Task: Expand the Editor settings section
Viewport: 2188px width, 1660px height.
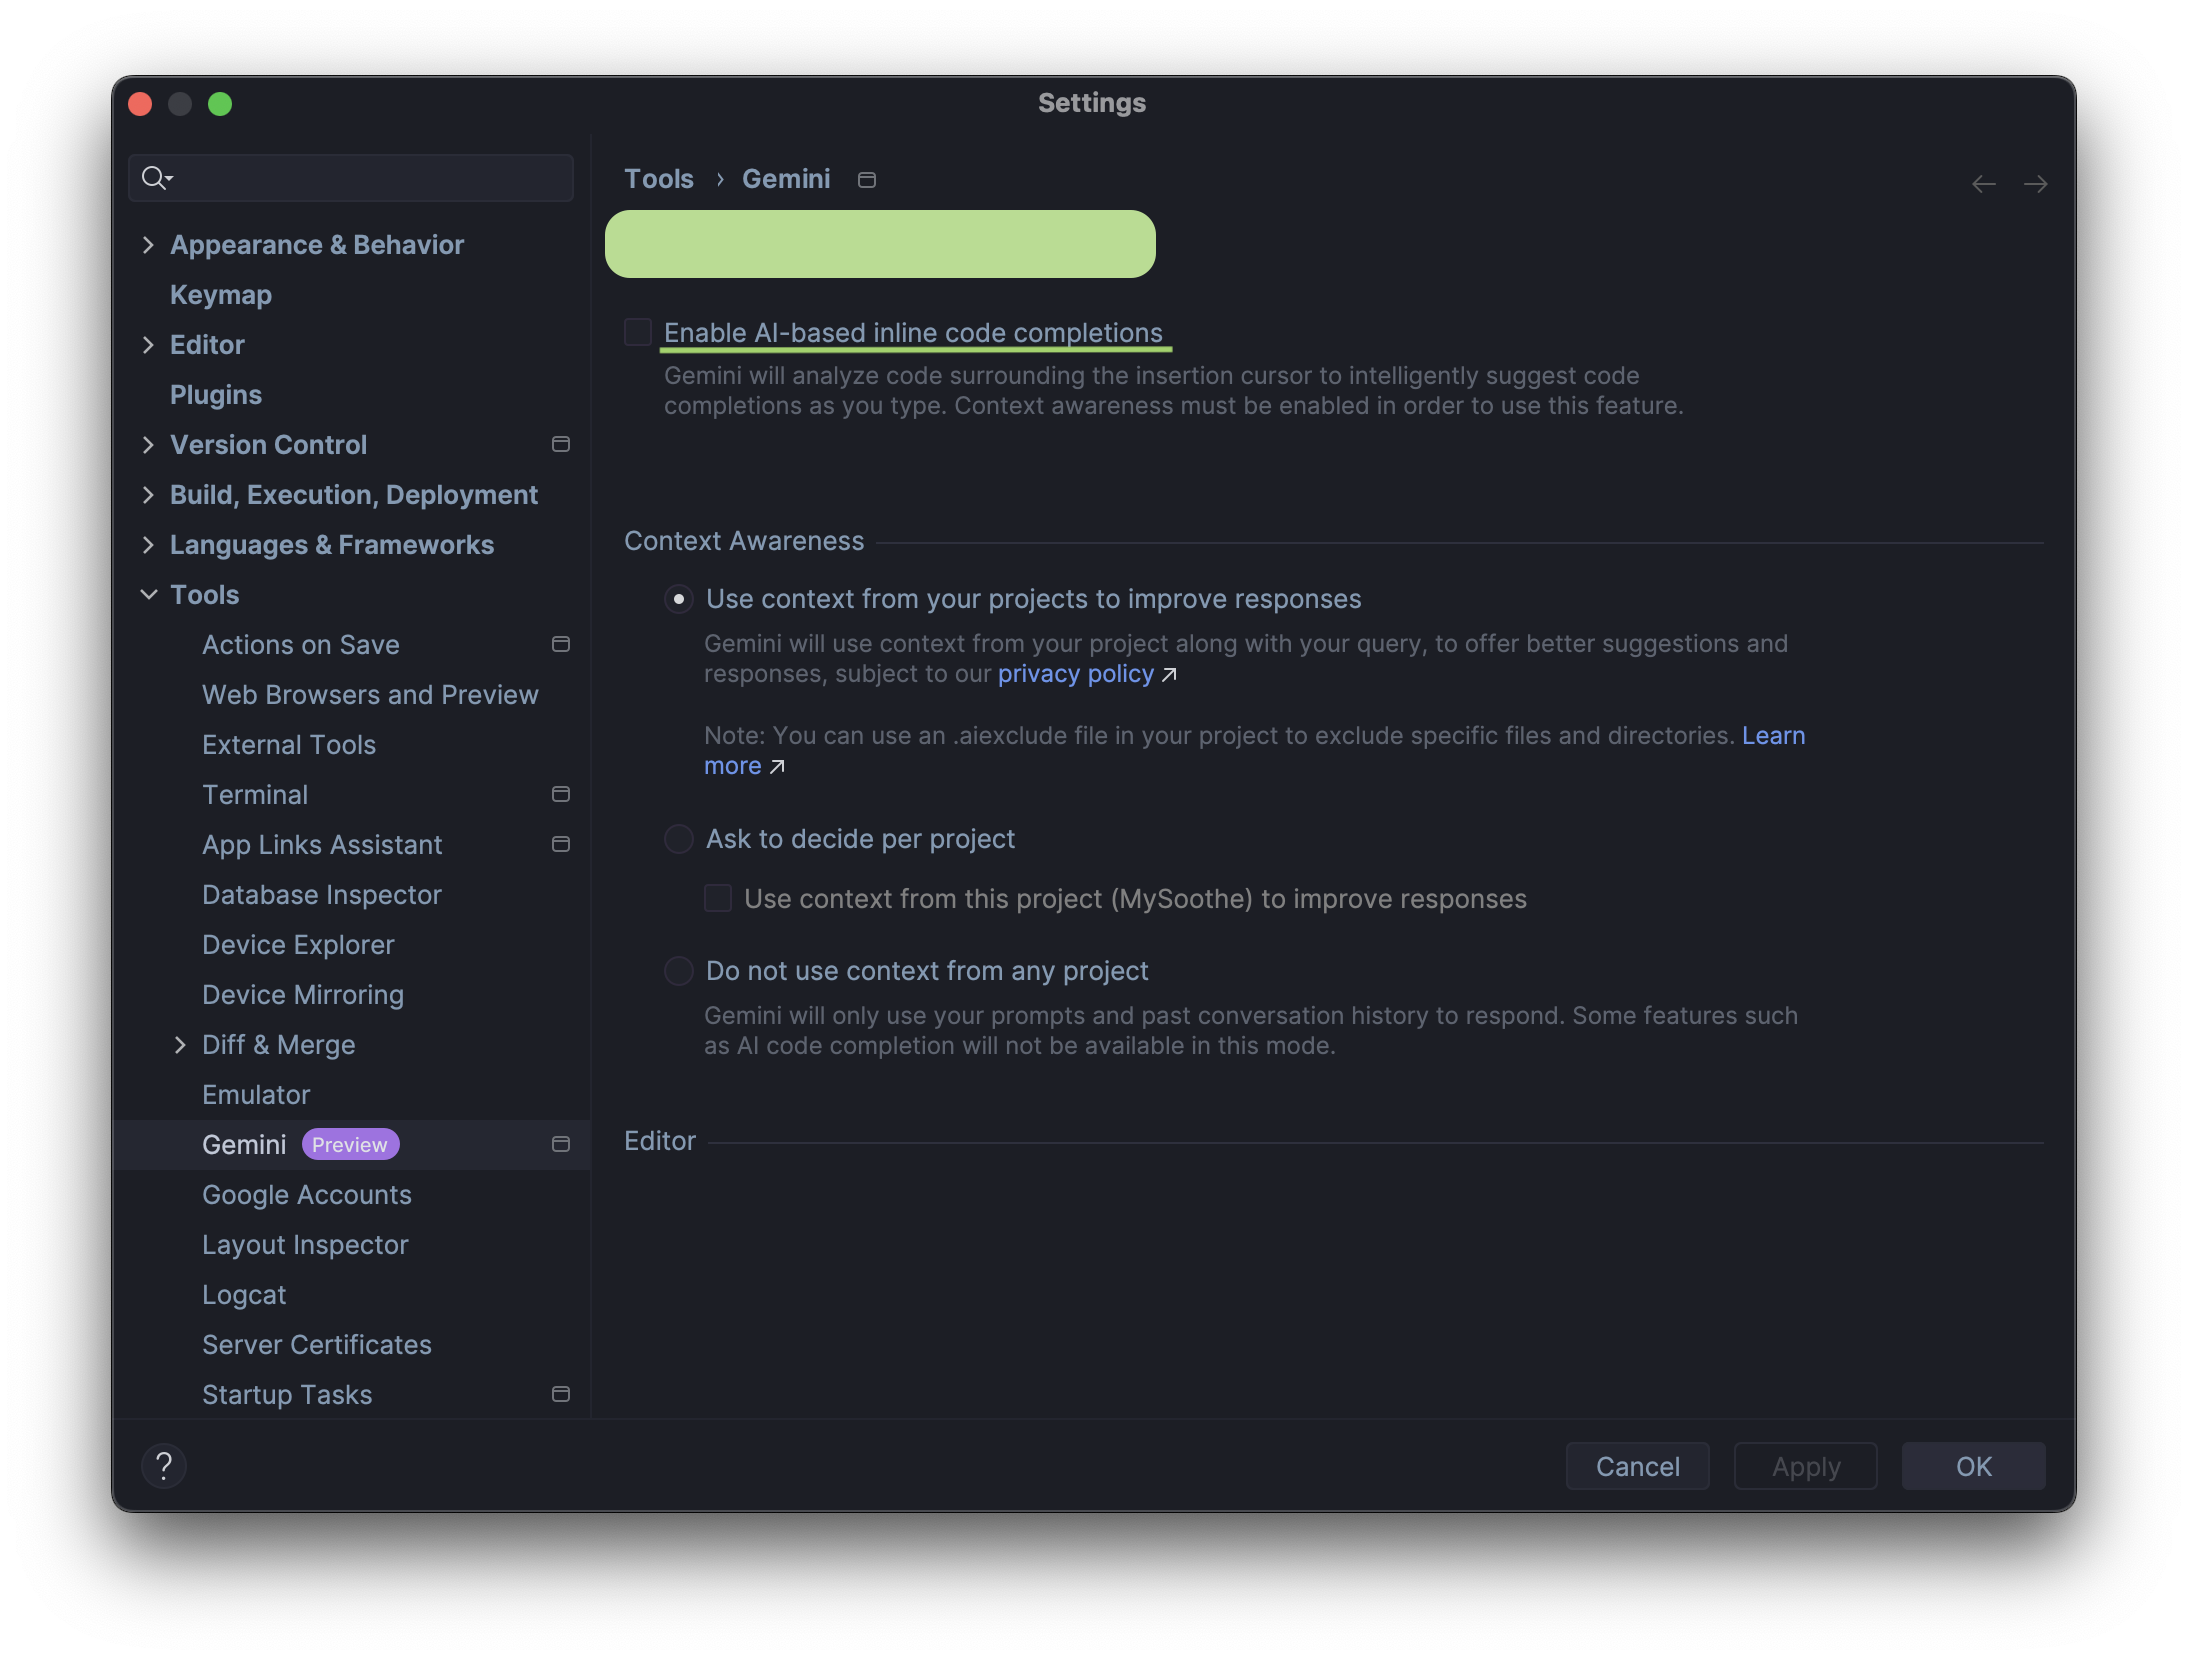Action: [148, 345]
